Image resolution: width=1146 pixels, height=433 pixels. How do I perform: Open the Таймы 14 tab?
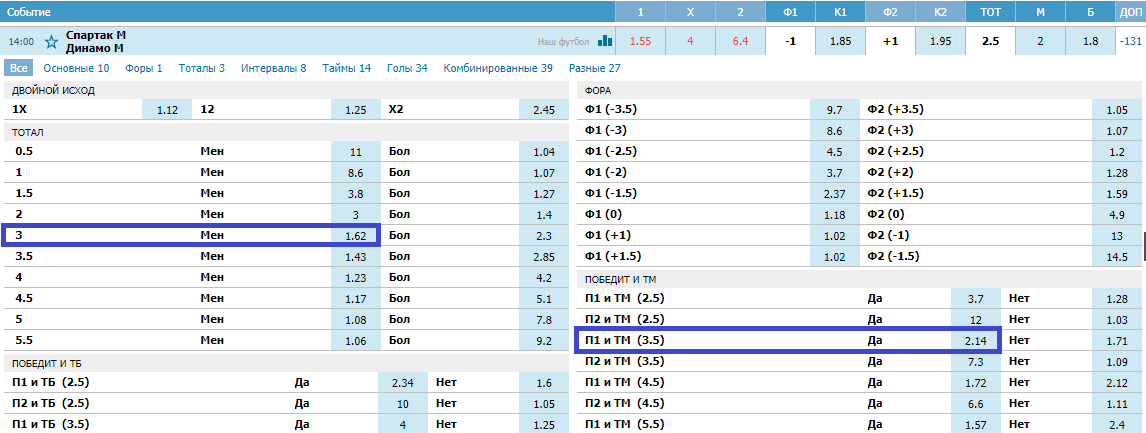(x=346, y=68)
